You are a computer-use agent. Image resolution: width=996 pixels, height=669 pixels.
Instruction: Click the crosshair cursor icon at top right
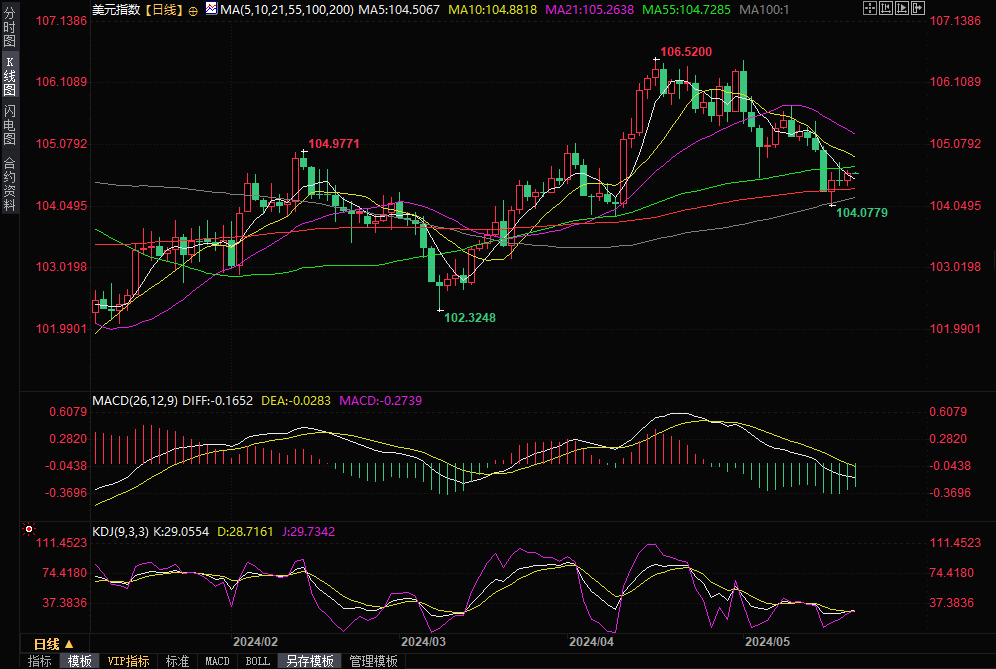click(x=870, y=8)
